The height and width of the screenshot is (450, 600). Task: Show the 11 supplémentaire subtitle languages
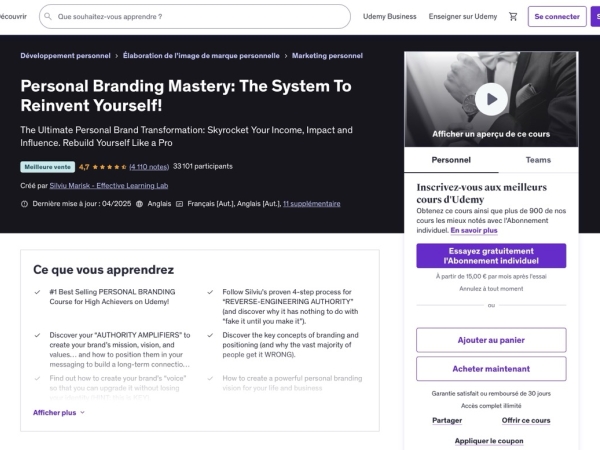(x=311, y=204)
